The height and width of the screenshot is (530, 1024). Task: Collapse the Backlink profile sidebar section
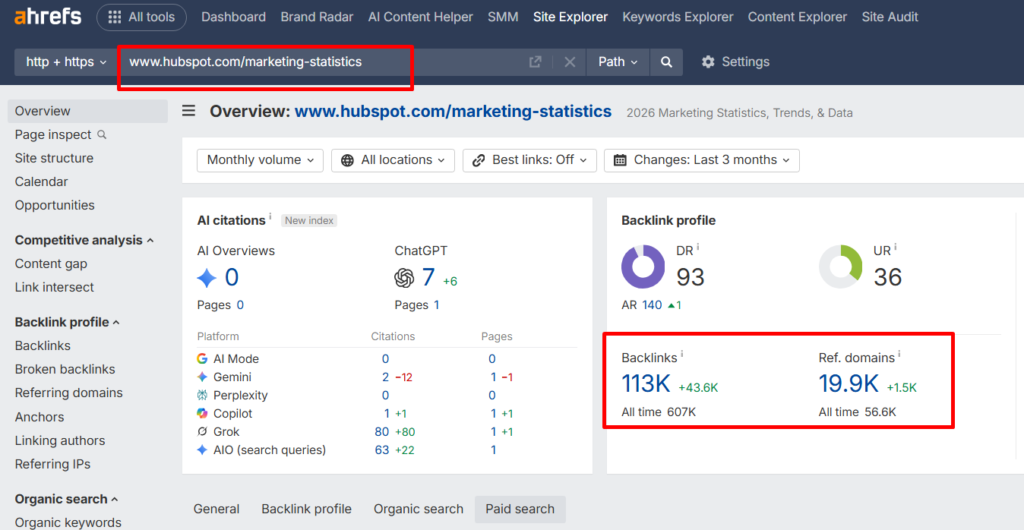pos(67,322)
